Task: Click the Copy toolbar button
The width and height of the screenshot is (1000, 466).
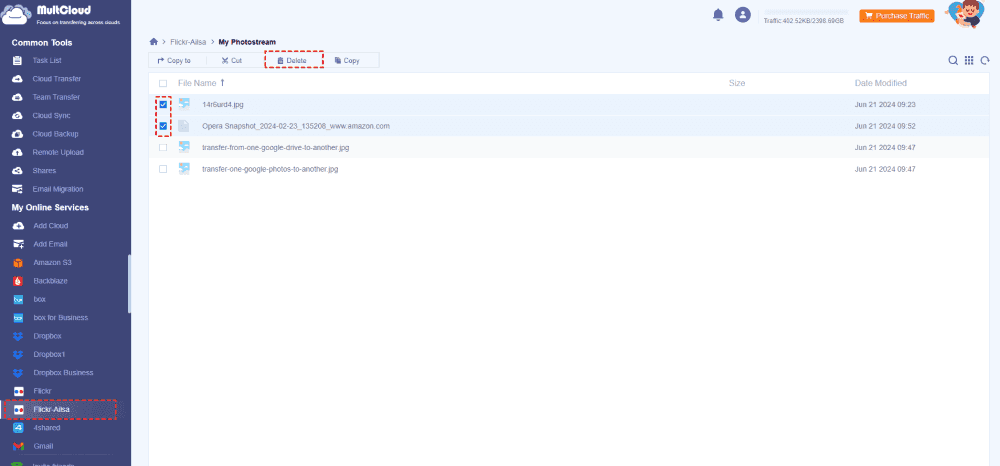Action: (348, 61)
